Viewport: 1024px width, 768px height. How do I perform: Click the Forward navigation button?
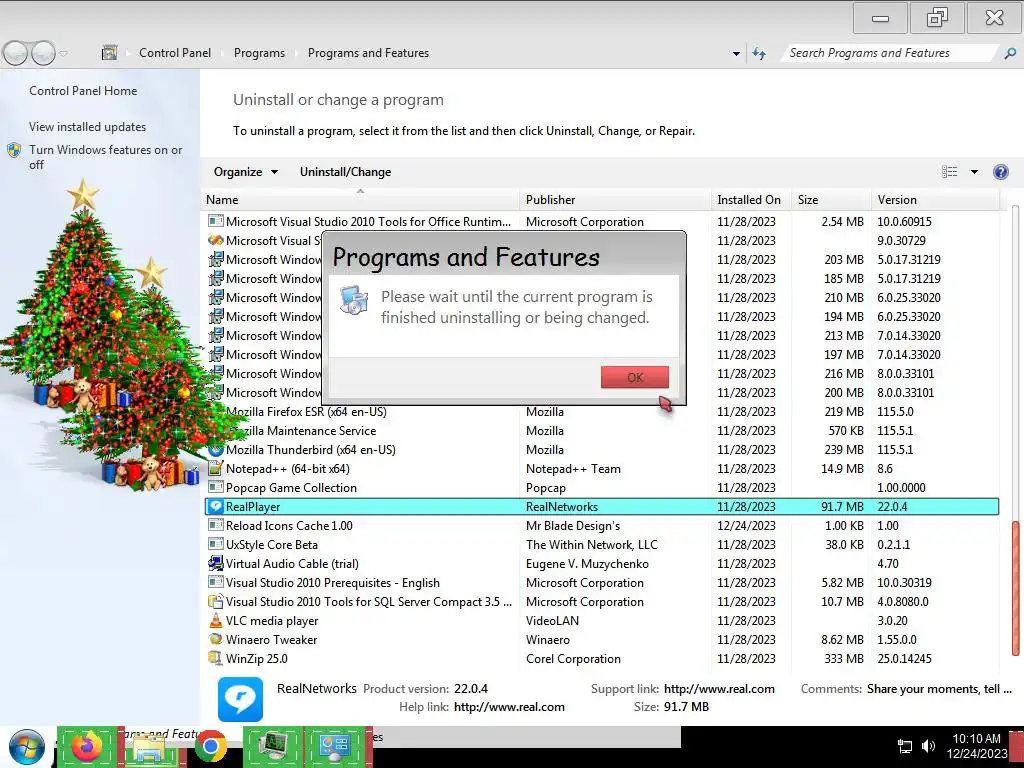tap(43, 53)
